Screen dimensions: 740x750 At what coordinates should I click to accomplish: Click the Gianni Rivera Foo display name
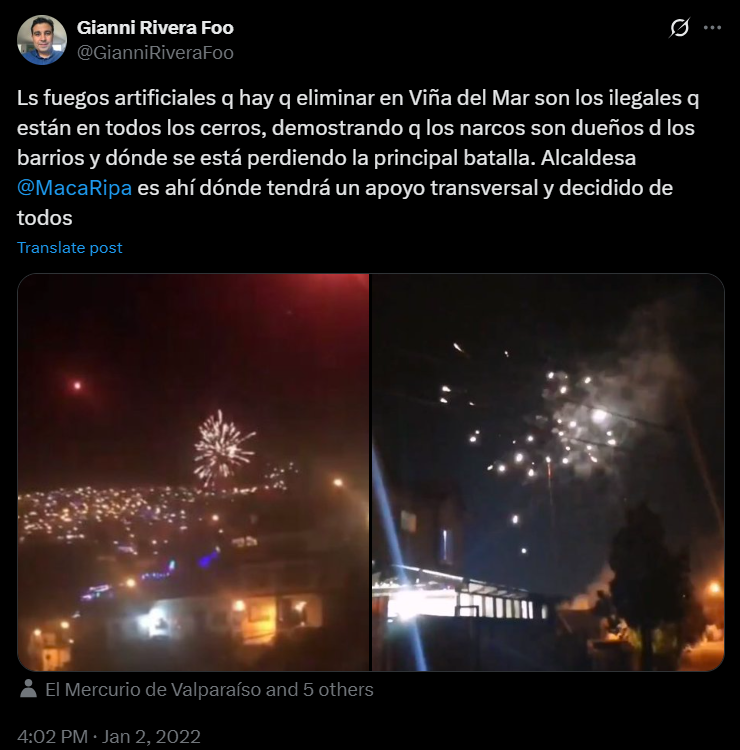click(155, 28)
